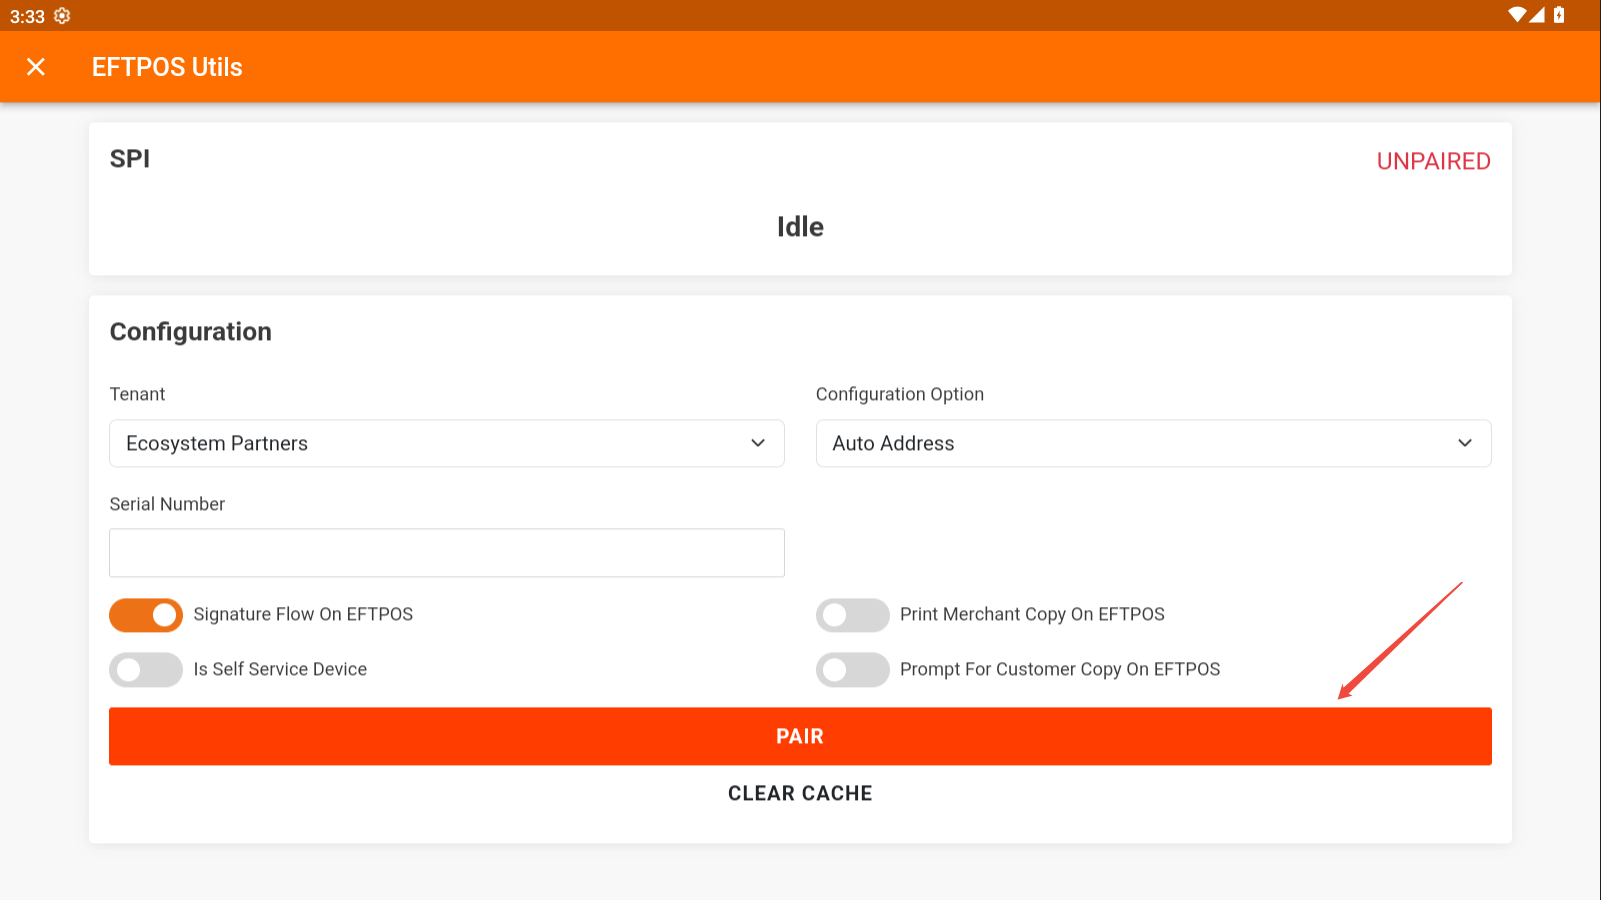The height and width of the screenshot is (900, 1601).
Task: Open the Configuration Option dropdown
Action: tap(1153, 443)
